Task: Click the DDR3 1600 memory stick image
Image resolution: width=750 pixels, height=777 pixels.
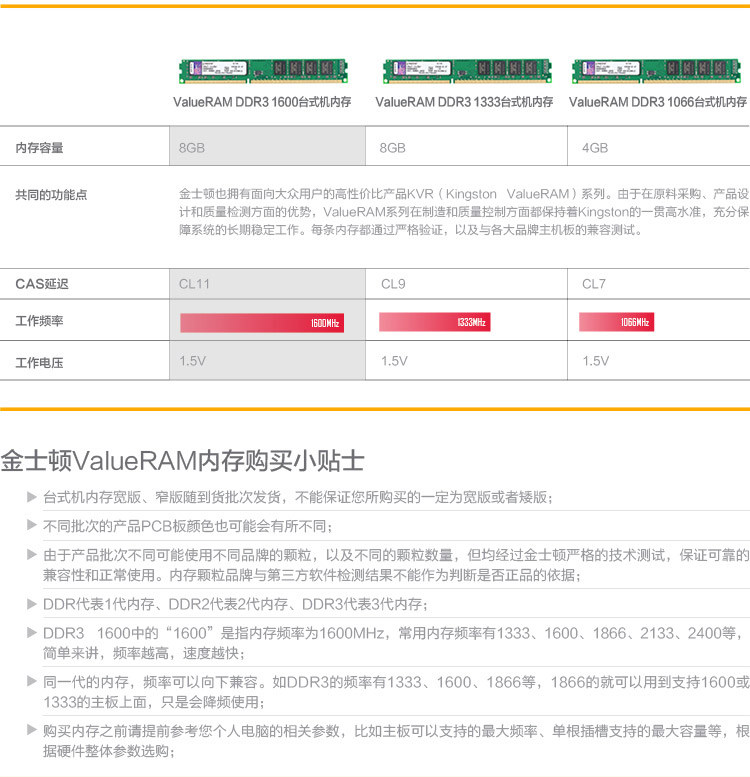Action: tap(263, 71)
